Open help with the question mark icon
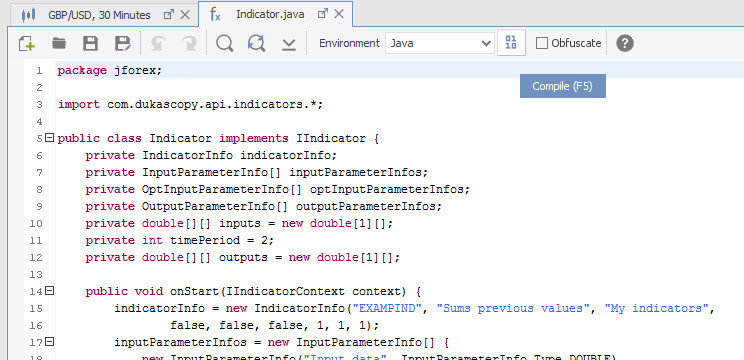 [625, 43]
